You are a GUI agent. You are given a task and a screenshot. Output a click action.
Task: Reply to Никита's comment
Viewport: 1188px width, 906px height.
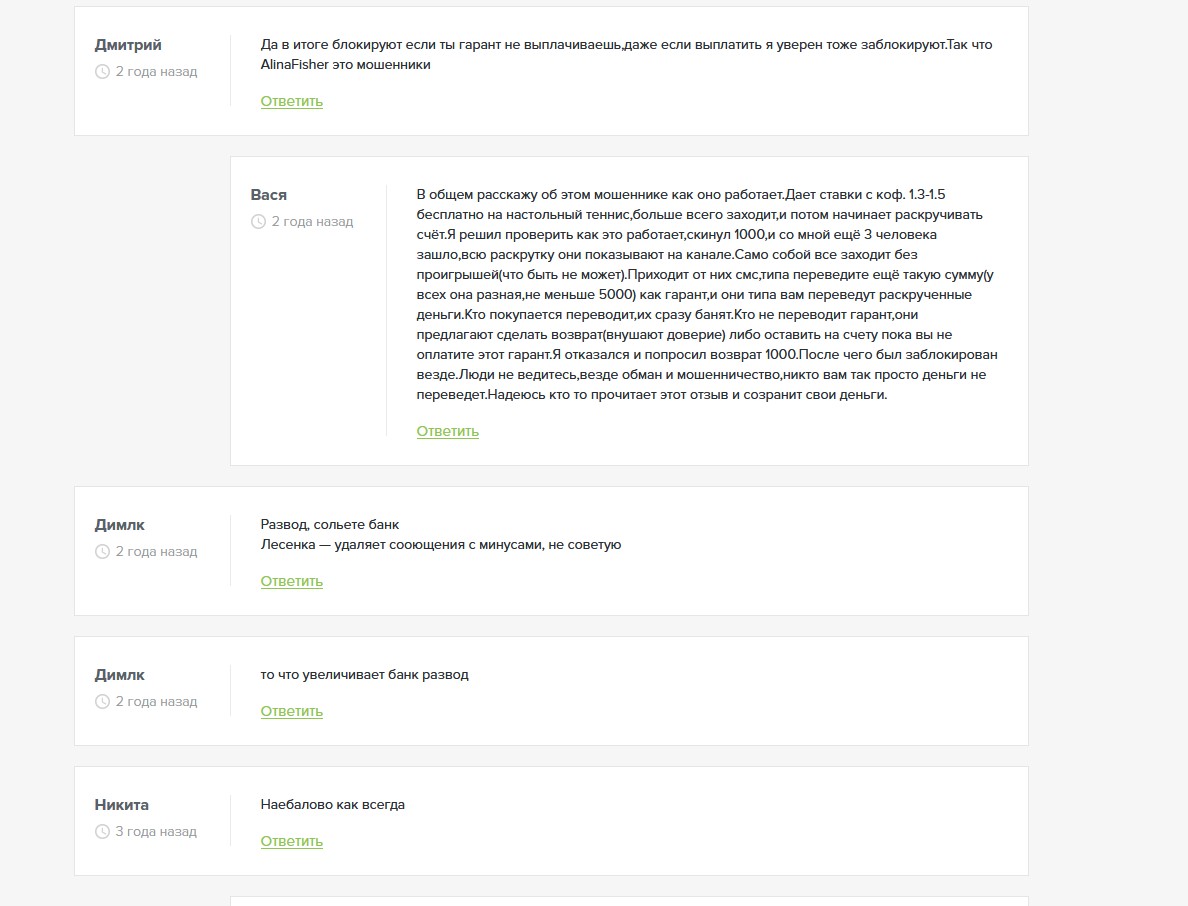click(x=291, y=841)
